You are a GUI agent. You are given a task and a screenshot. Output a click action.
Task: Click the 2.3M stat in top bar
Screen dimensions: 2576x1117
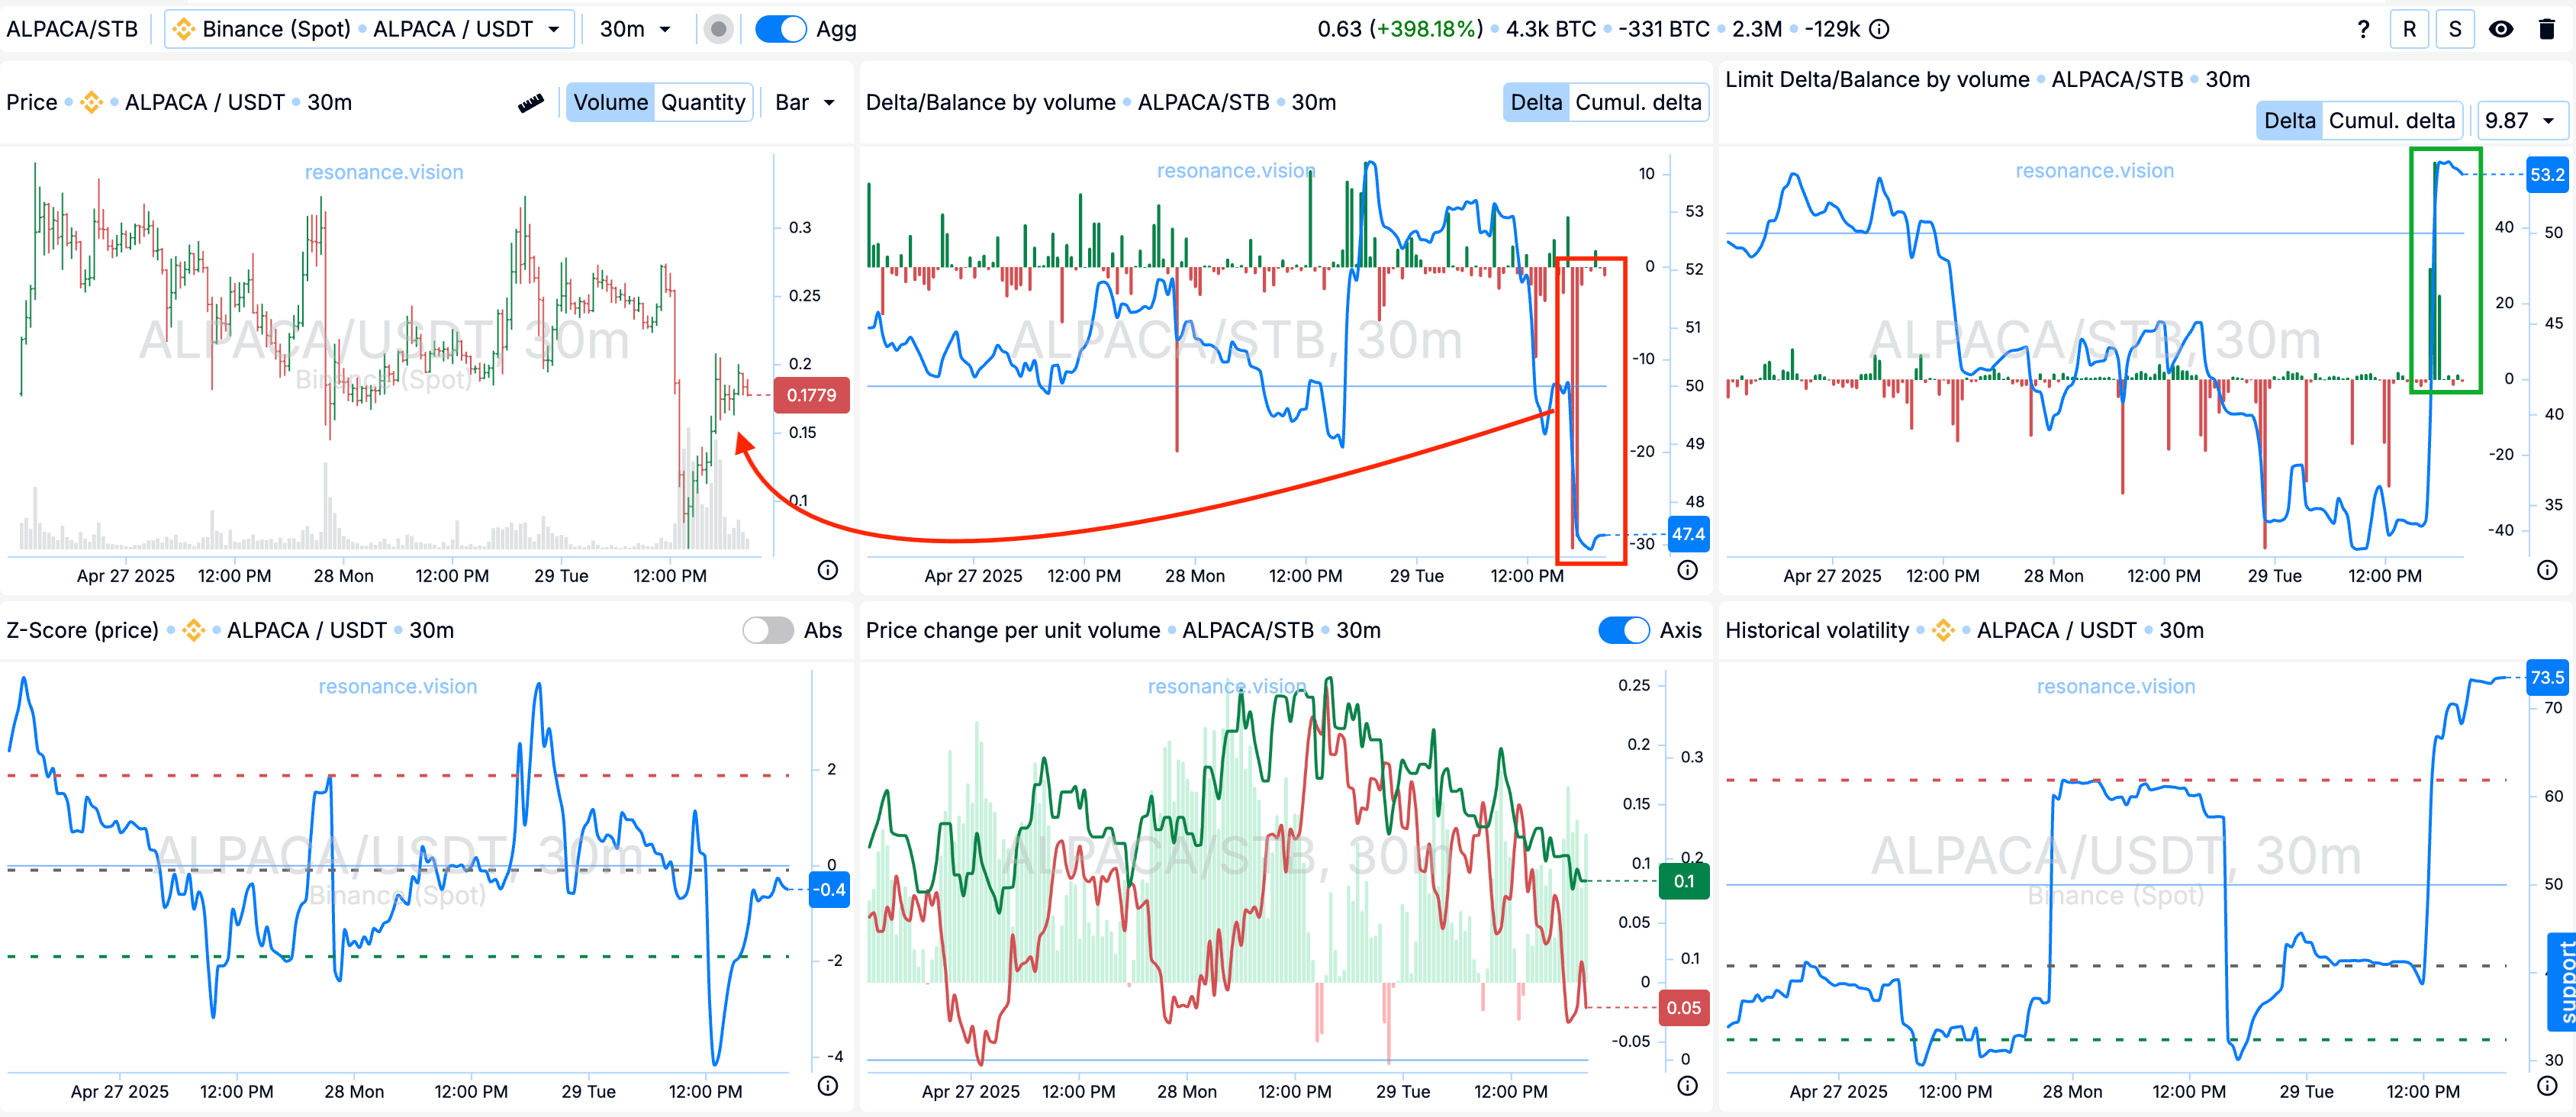point(1756,29)
